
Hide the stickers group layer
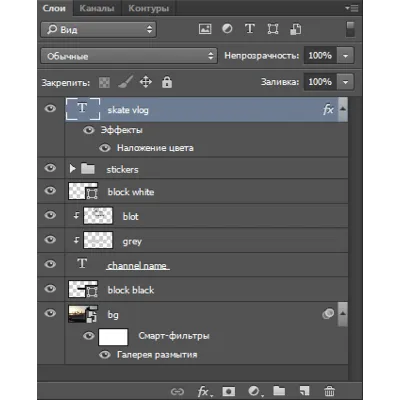(x=50, y=168)
